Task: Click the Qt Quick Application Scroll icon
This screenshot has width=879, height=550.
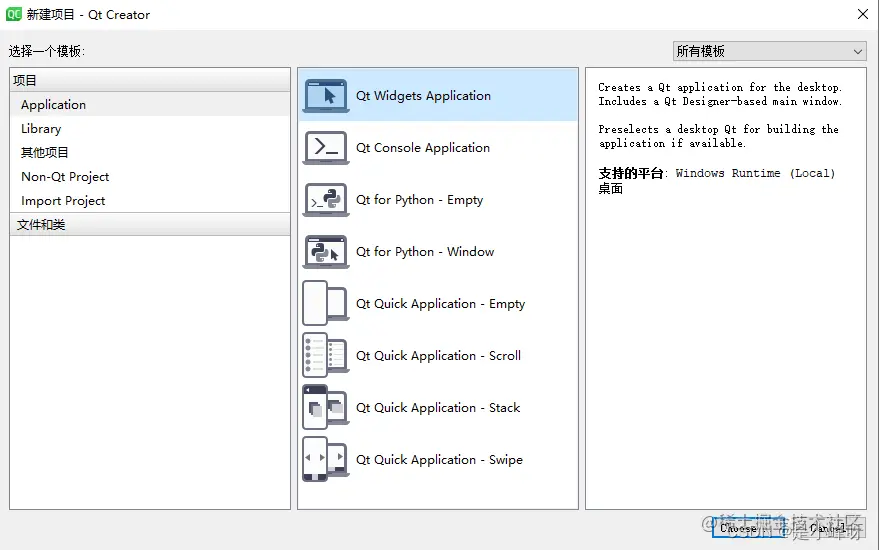Action: pos(326,355)
